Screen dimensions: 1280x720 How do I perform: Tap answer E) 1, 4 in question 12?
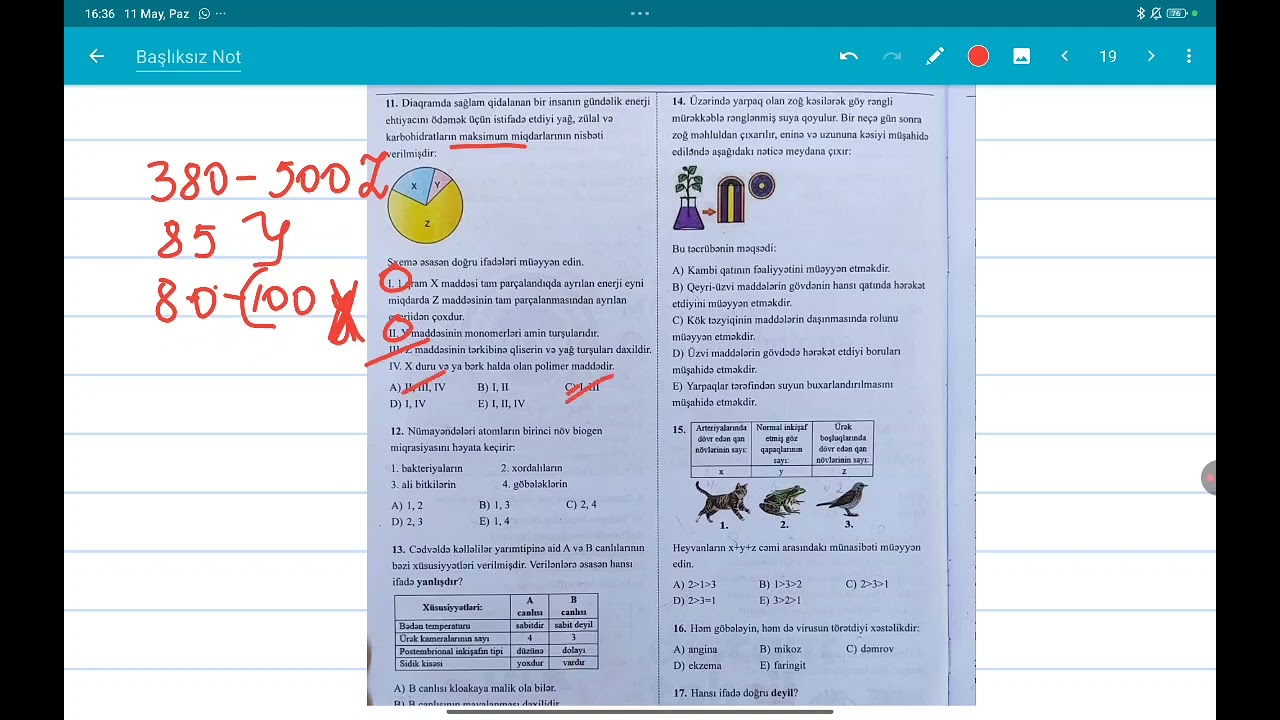[x=494, y=521]
